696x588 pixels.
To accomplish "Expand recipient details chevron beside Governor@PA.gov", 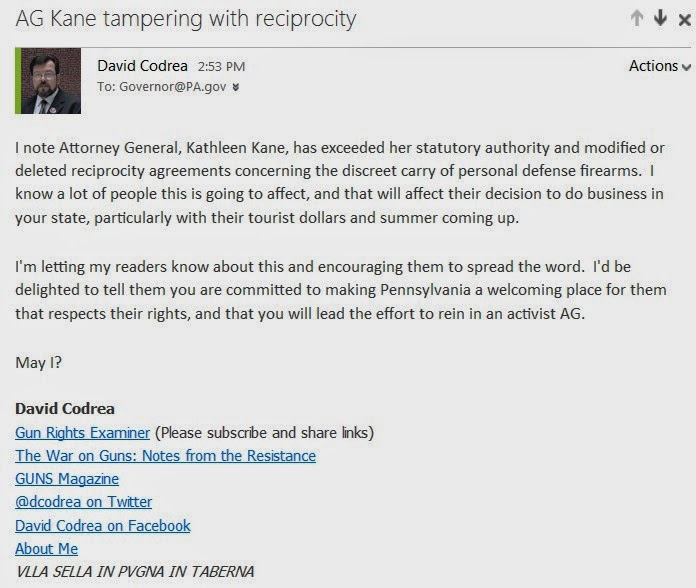I will (235, 87).
